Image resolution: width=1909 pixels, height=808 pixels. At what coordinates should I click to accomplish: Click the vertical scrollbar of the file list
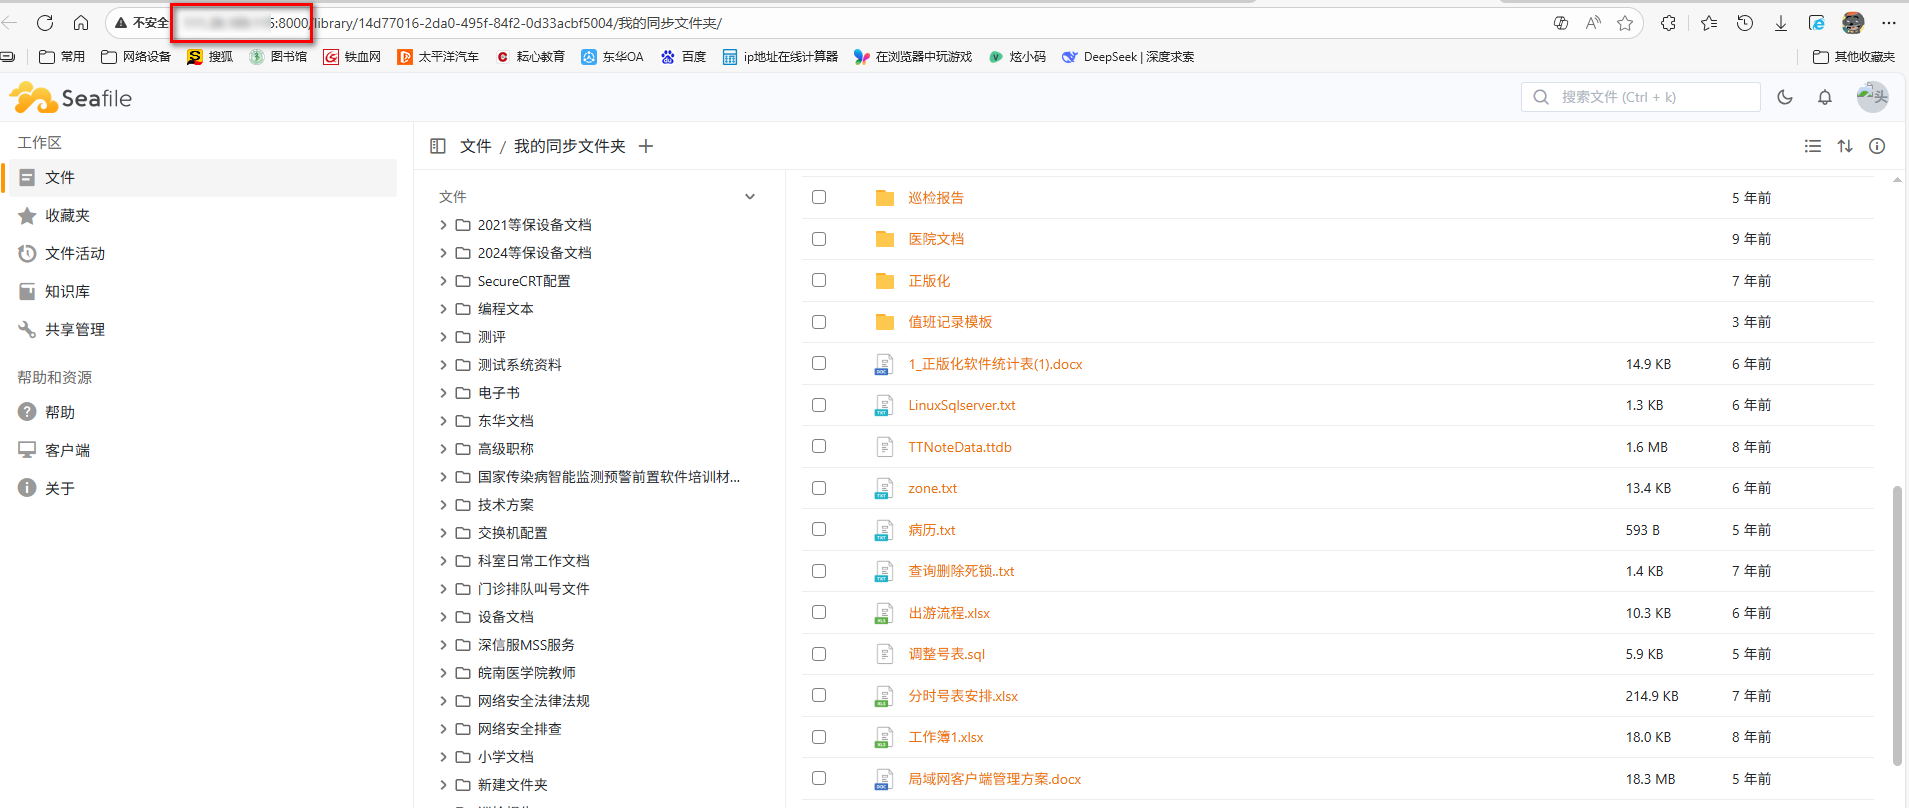point(1897,620)
